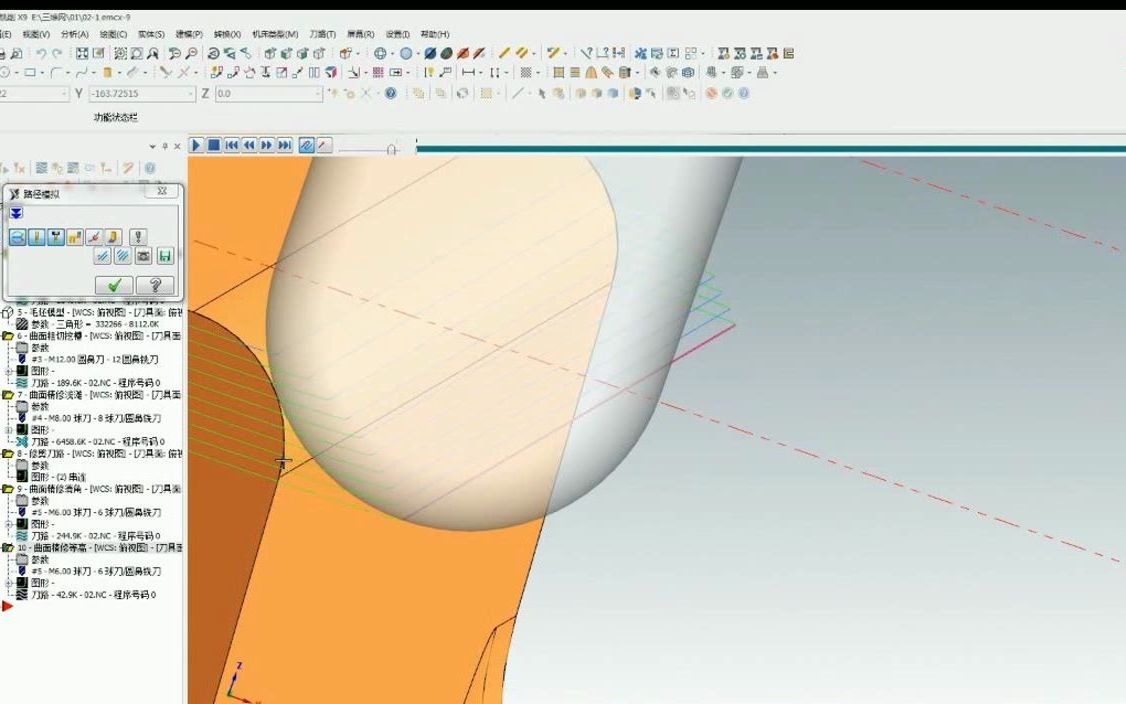Toggle display rapid moves in 路径模拟
Viewport: 1126px width, 704px height.
pyautogui.click(x=75, y=236)
